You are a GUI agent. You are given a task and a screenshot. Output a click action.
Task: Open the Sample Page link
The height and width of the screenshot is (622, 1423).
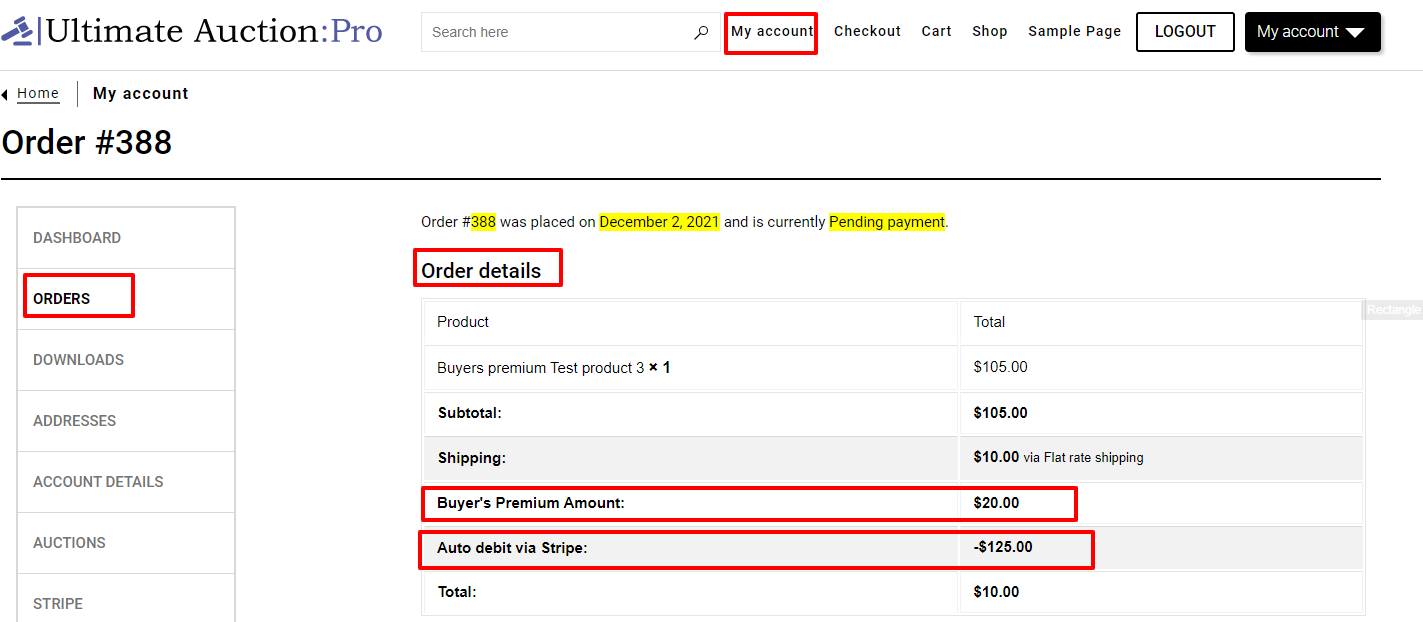1074,31
